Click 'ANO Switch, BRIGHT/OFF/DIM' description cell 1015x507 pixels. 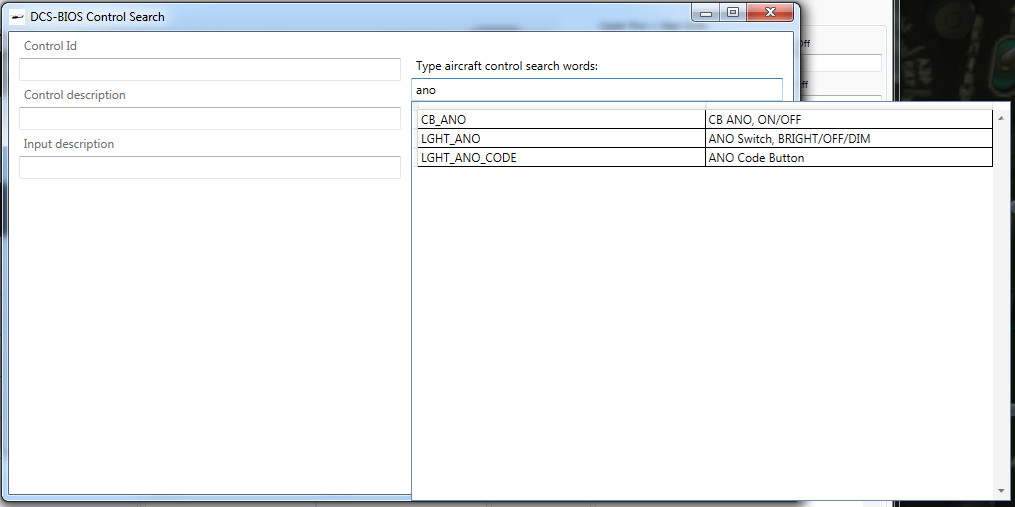pyautogui.click(x=849, y=138)
